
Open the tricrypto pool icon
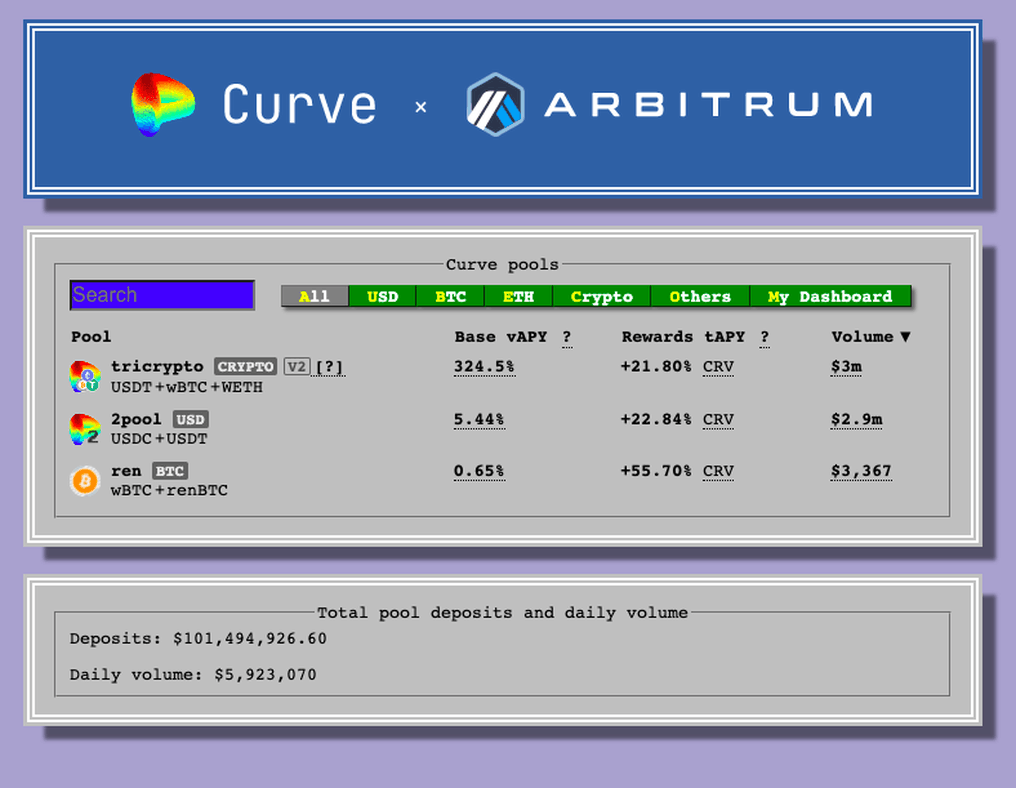coord(85,377)
